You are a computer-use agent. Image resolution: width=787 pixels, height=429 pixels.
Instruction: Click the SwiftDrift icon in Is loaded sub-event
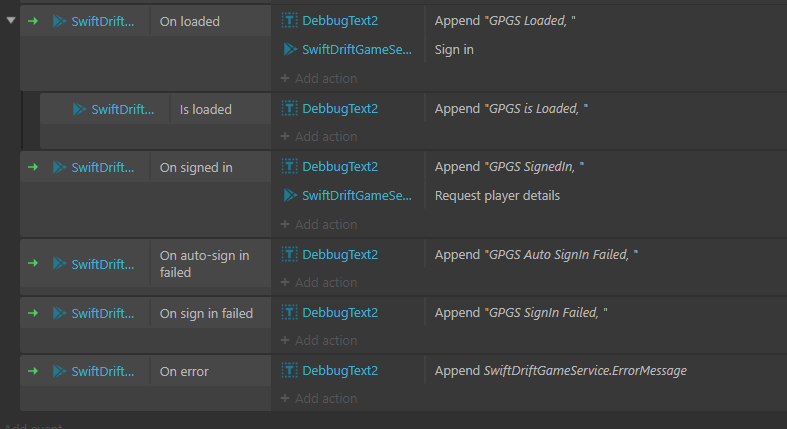click(x=79, y=109)
